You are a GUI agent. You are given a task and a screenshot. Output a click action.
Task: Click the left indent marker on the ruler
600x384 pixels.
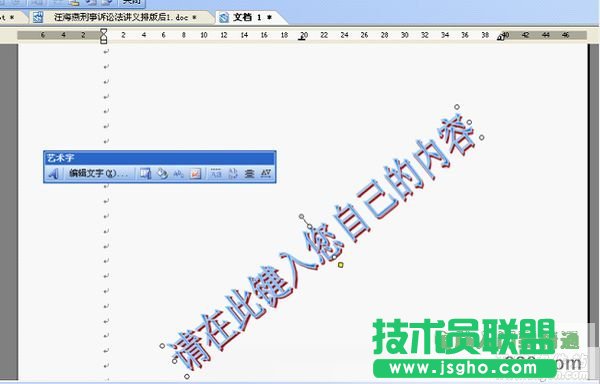click(103, 36)
